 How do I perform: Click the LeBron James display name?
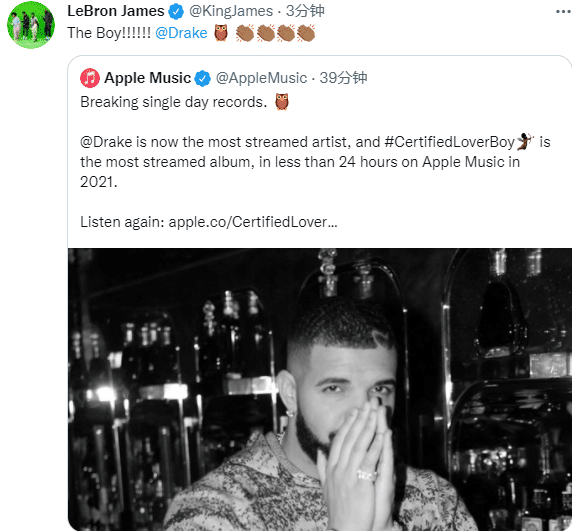pyautogui.click(x=116, y=11)
